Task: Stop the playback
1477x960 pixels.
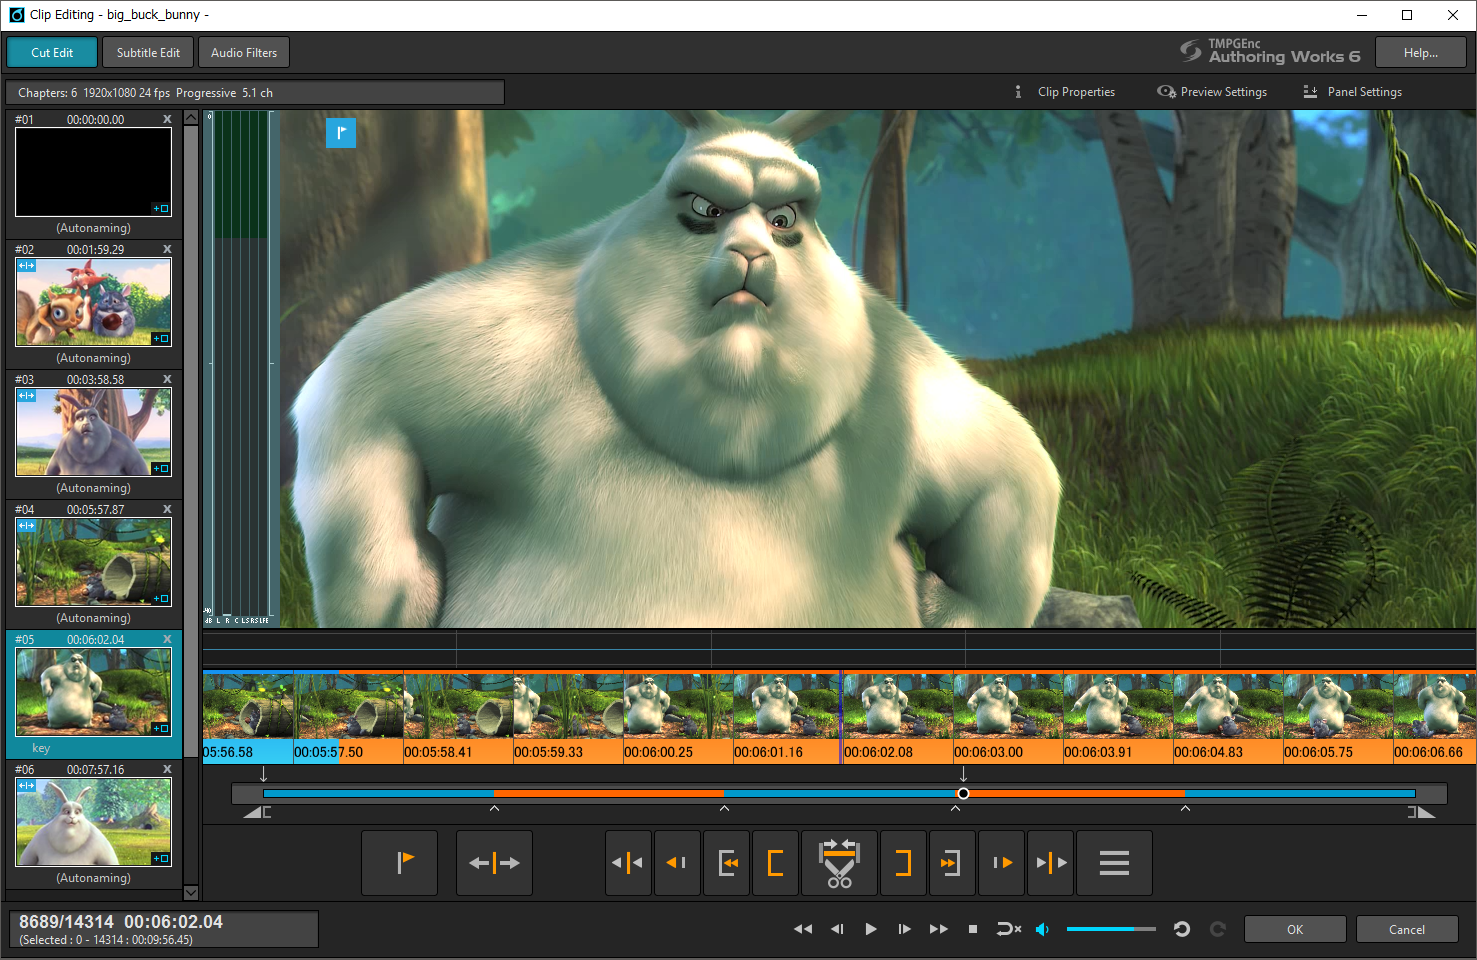Action: (x=972, y=929)
